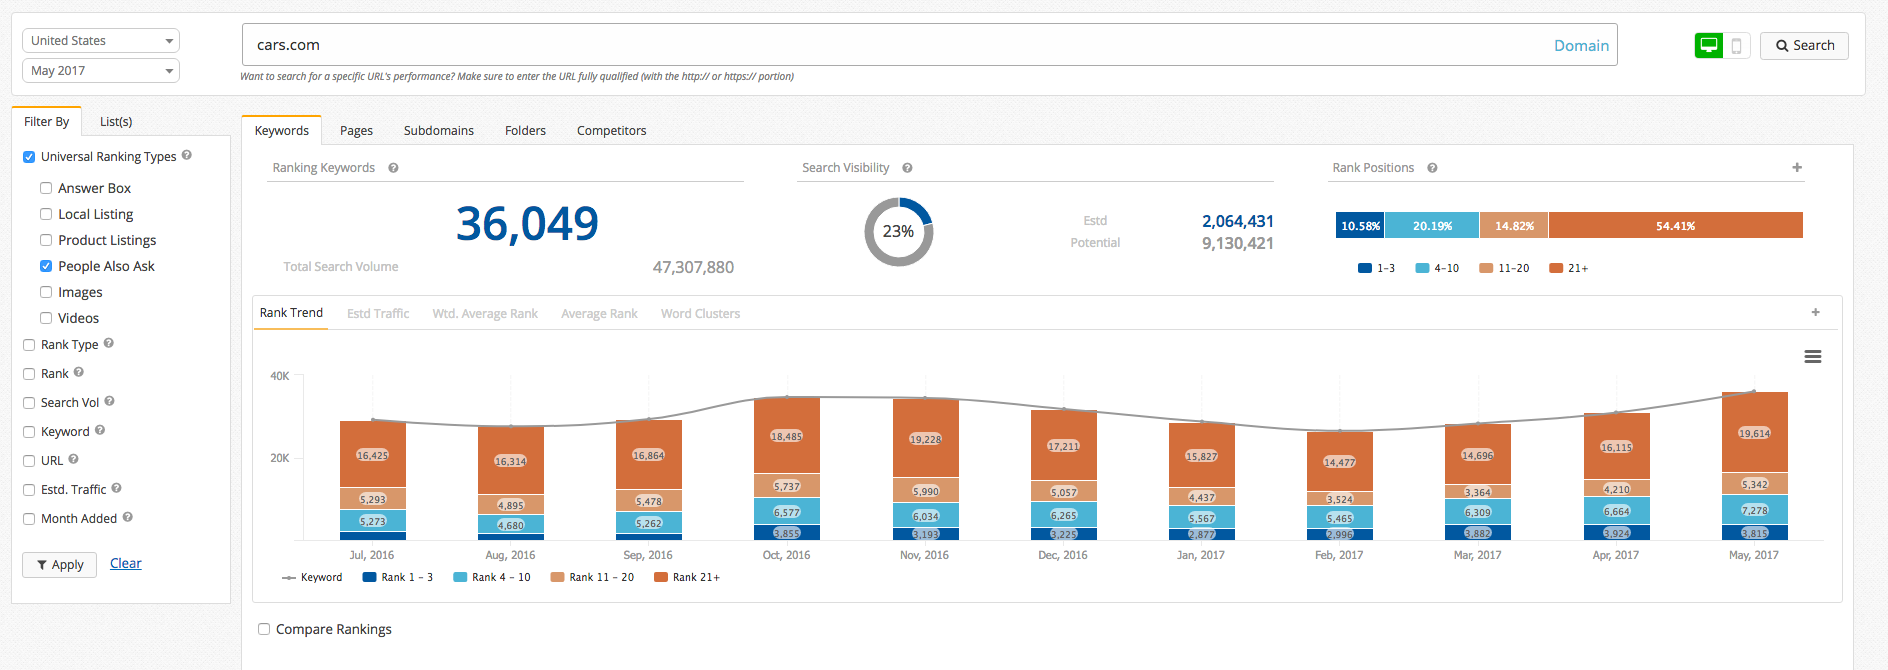Toggle Rank 1 - 3 series in legend

pos(398,577)
